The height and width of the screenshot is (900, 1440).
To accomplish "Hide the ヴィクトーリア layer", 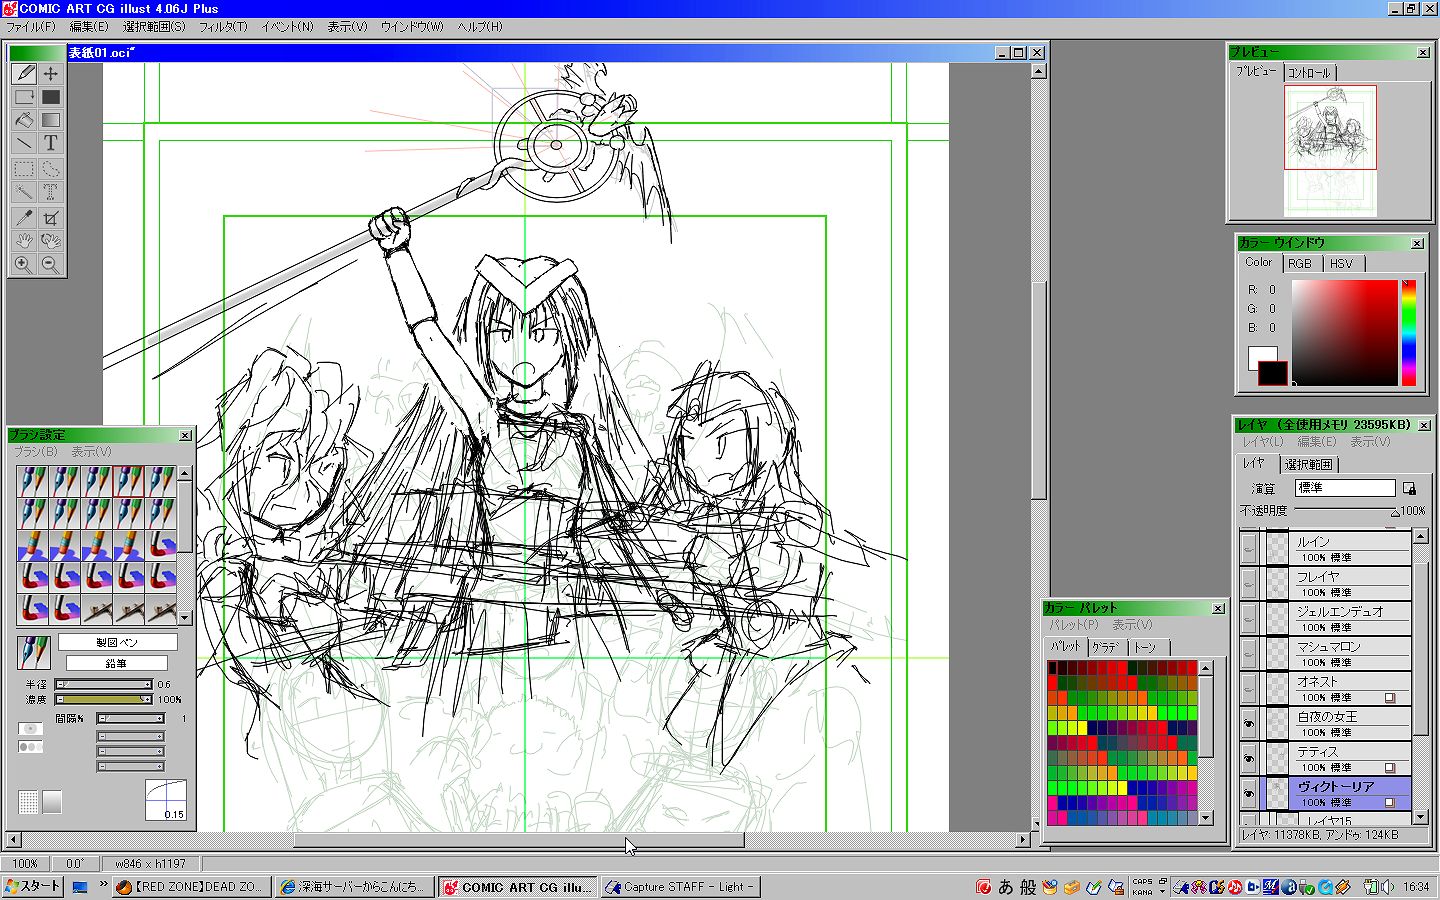I will 1249,794.
